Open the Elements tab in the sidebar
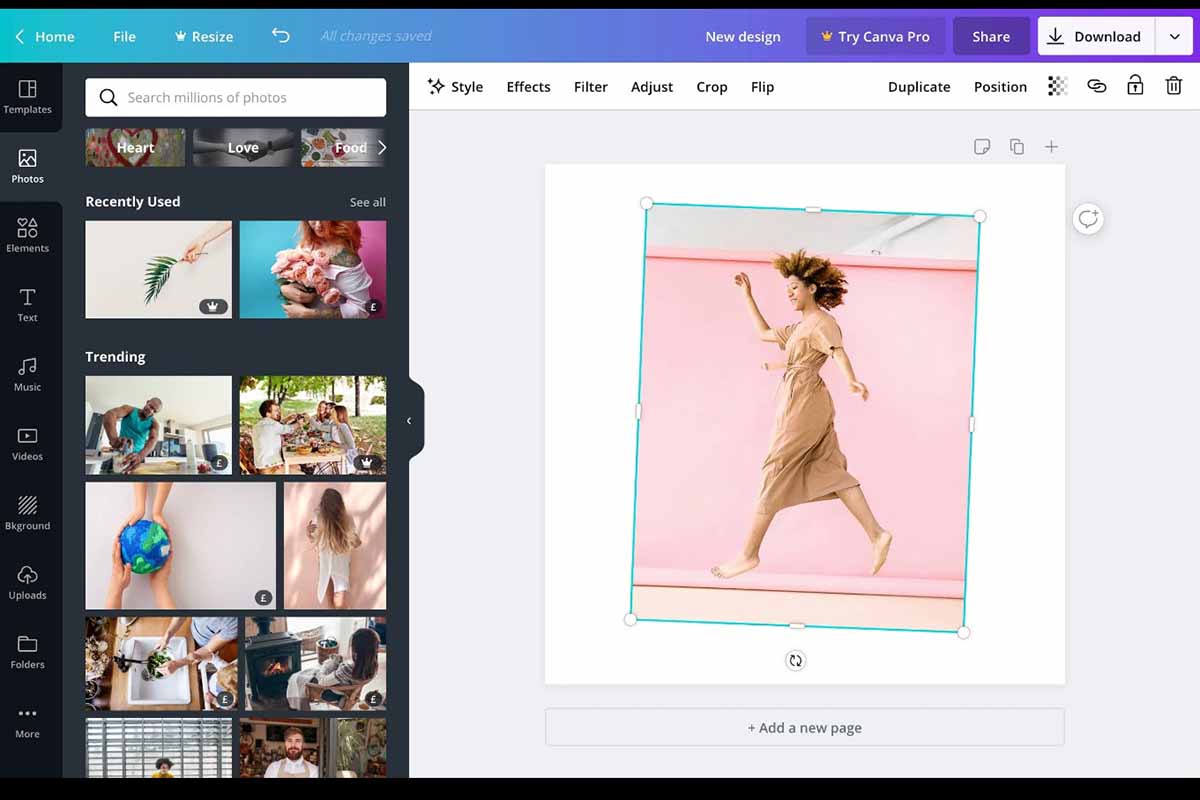 click(x=28, y=236)
